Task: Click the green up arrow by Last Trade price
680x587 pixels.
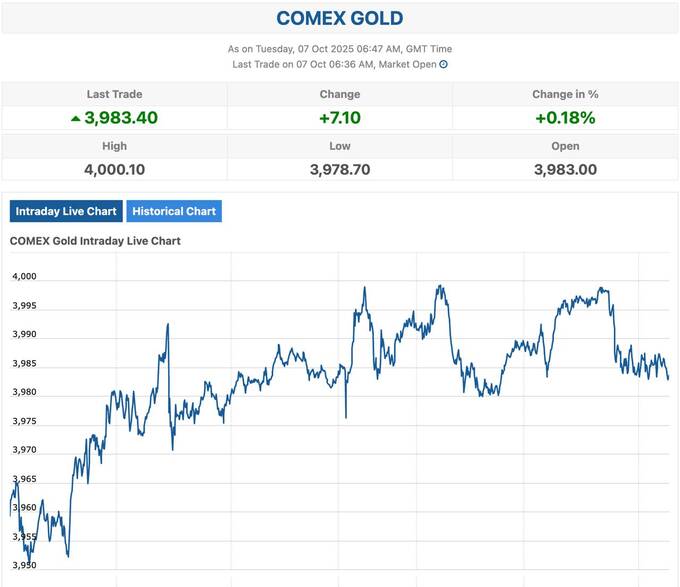Action: point(75,118)
